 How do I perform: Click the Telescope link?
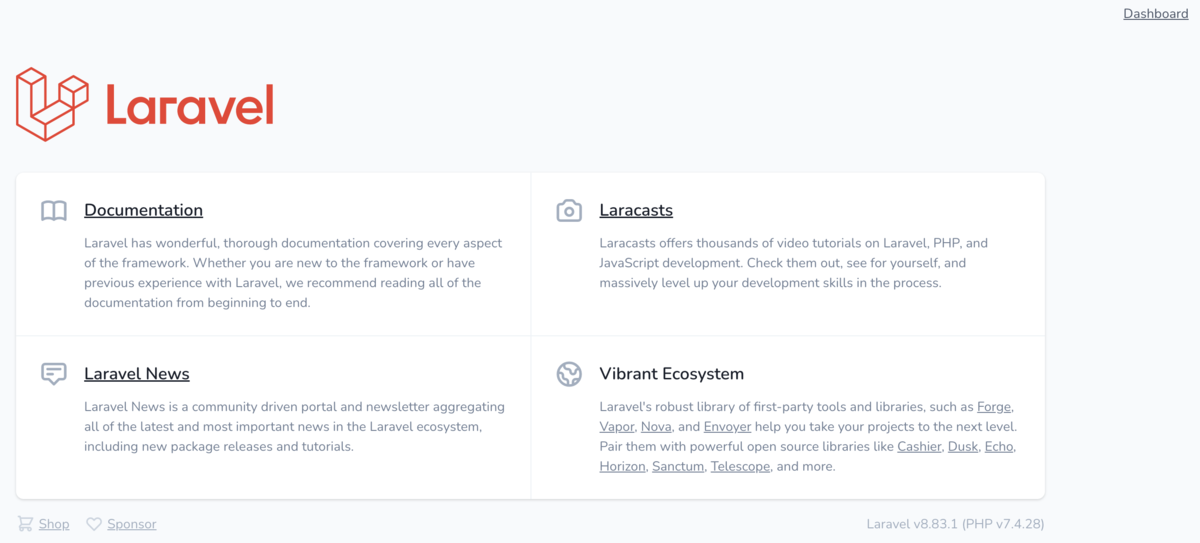(x=740, y=467)
